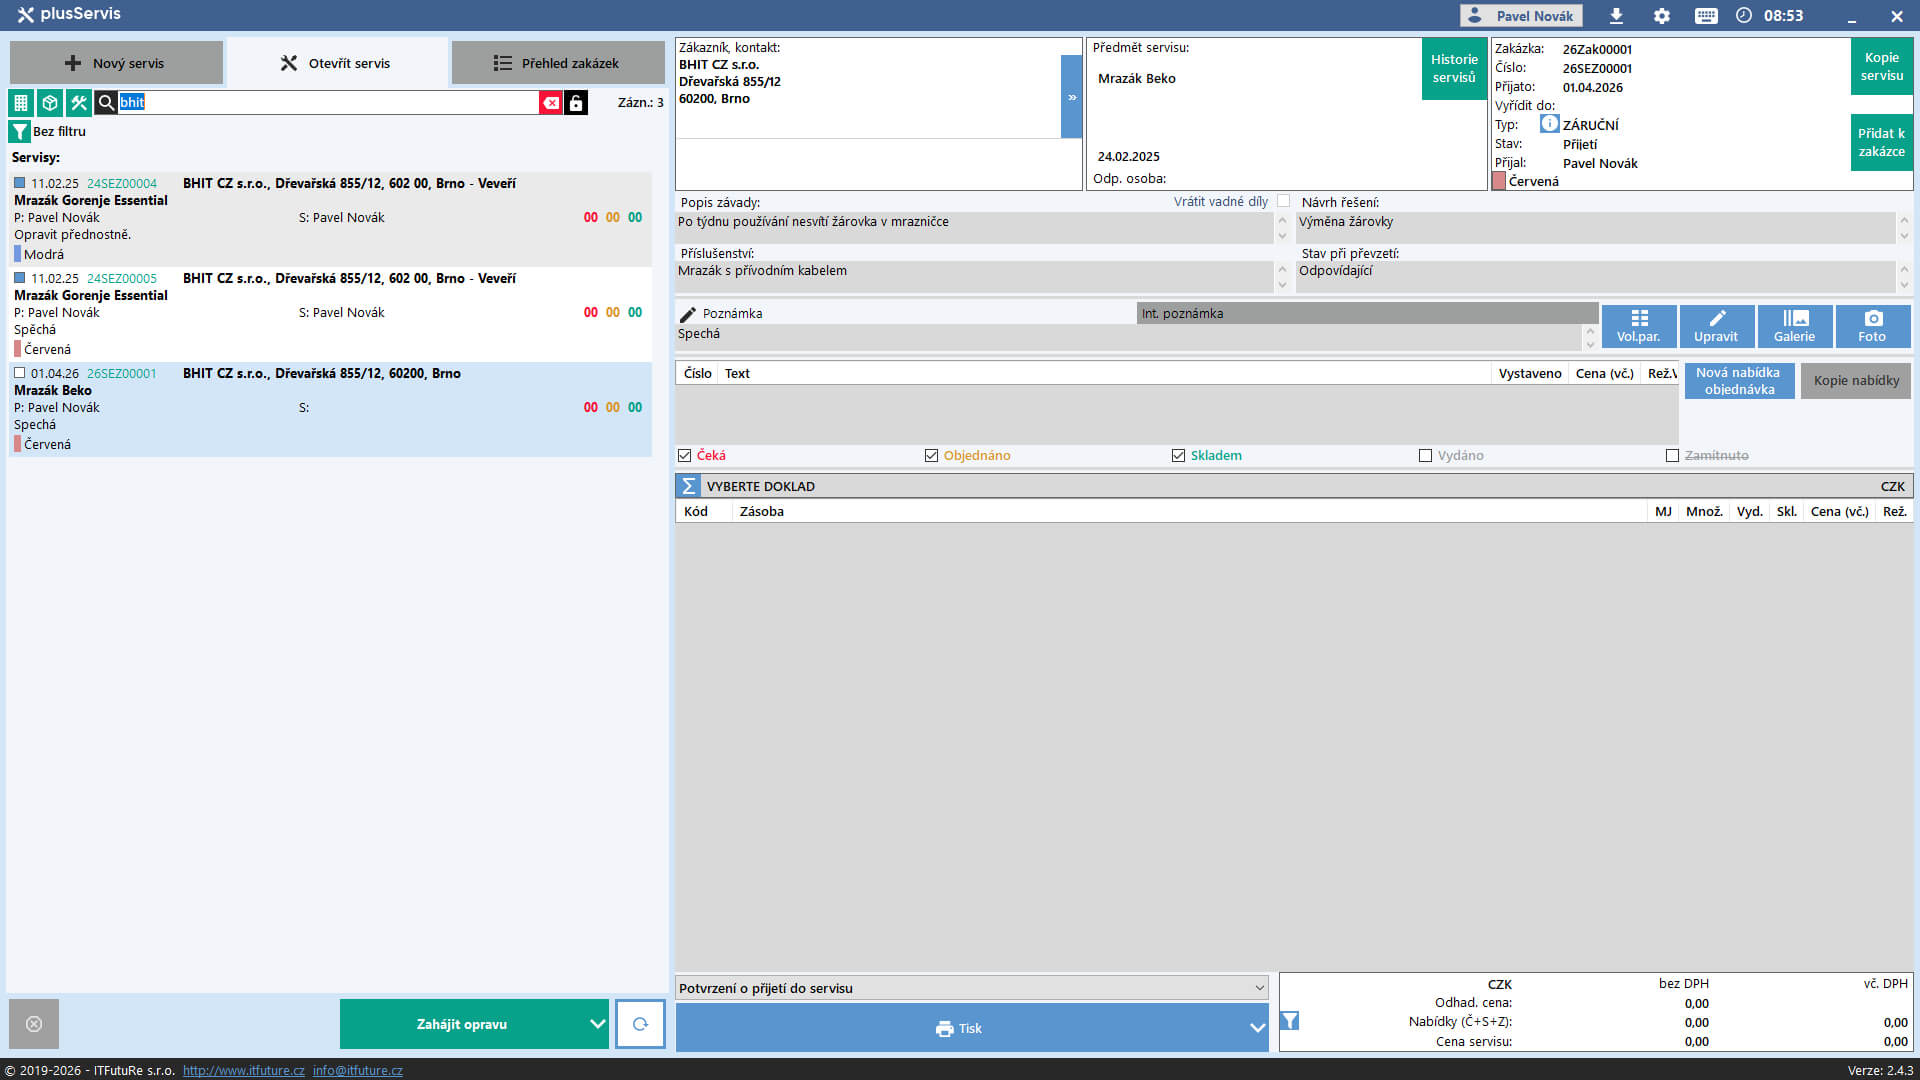Viewport: 1920px width, 1080px height.
Task: Expand Tisk print options arrow
Action: click(x=1257, y=1028)
